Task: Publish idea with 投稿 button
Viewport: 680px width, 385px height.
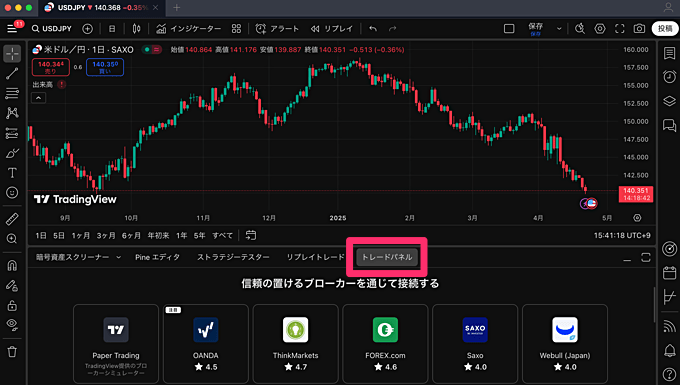Action: 665,29
